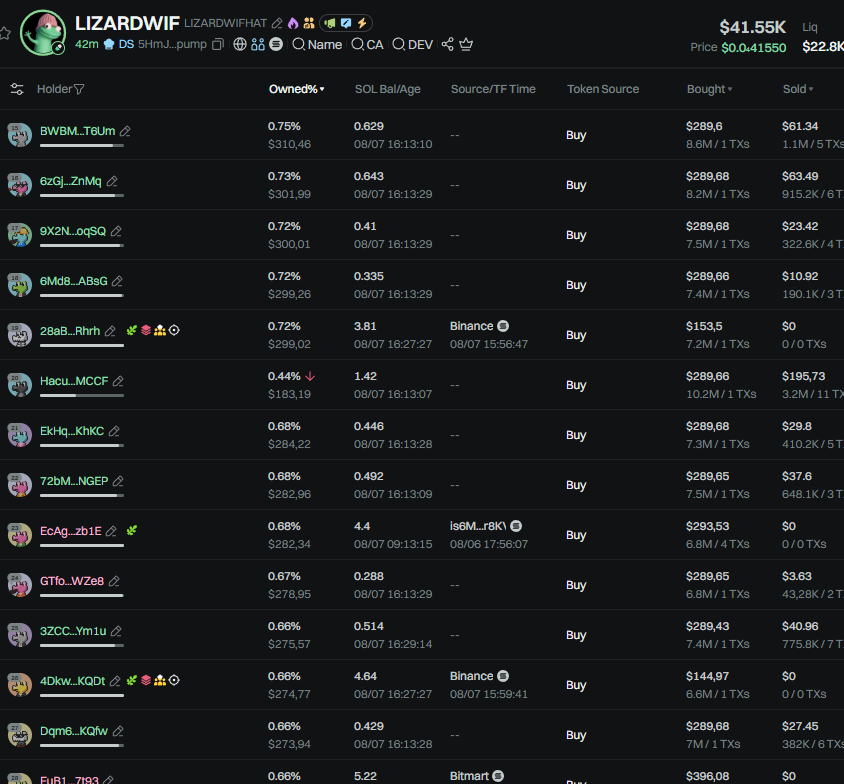Click the round Solana explorer icon in the header
This screenshot has height=784, width=844.
click(276, 44)
